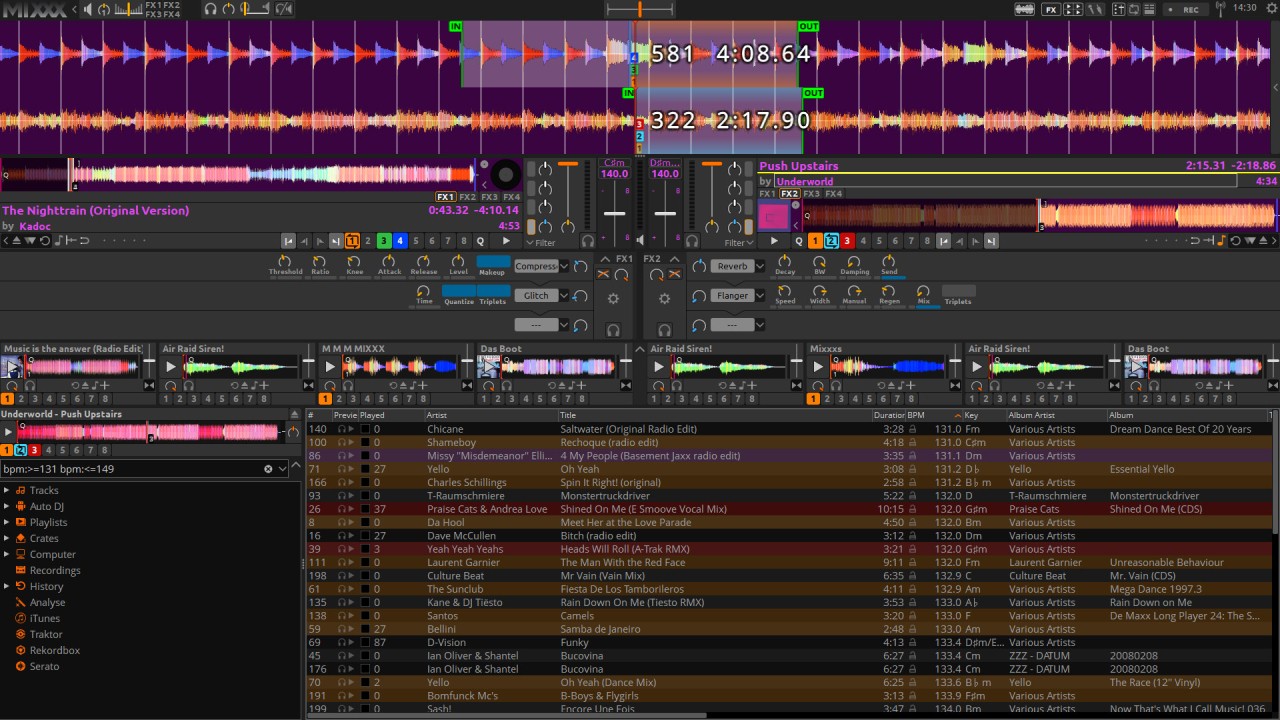Click the waveform display icon in the top toolbar

[x=1026, y=9]
